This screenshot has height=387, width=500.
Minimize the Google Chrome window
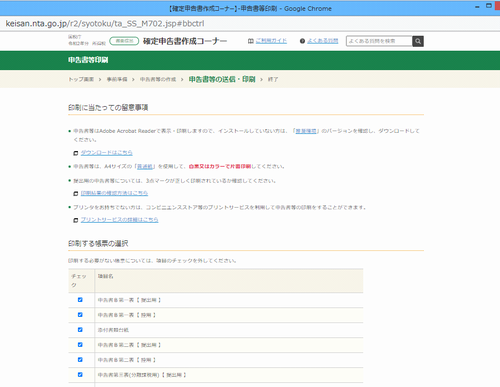click(x=477, y=6)
